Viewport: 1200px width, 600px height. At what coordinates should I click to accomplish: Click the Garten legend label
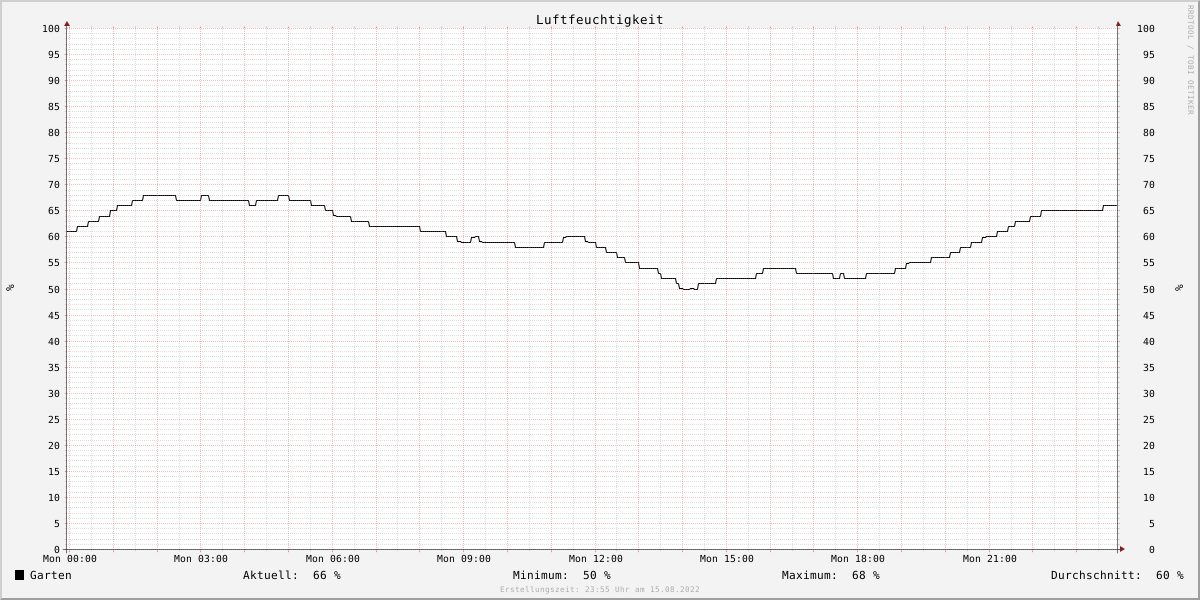[x=51, y=575]
